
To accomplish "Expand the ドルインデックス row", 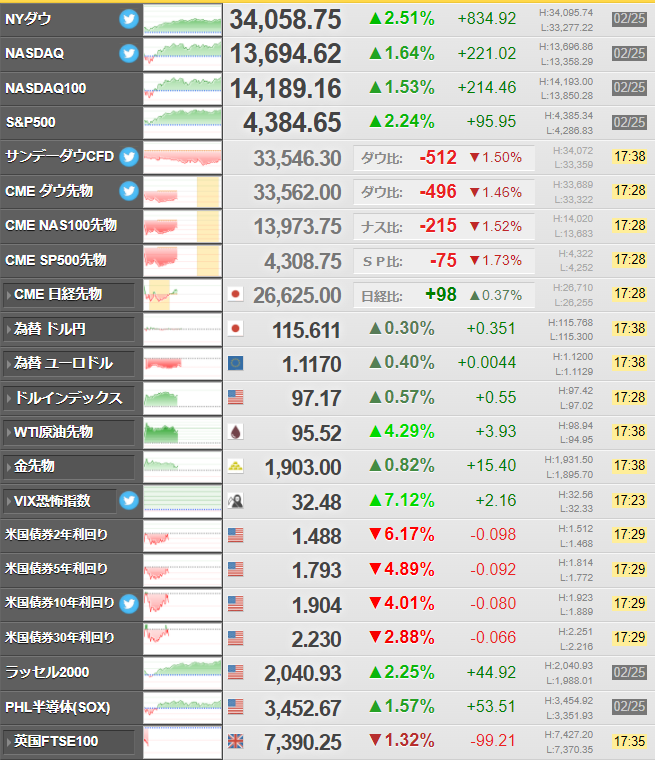I will point(68,398).
